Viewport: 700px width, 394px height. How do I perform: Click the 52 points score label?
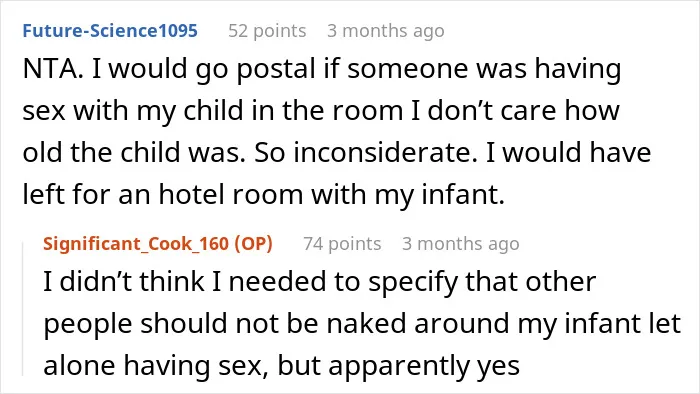(267, 31)
